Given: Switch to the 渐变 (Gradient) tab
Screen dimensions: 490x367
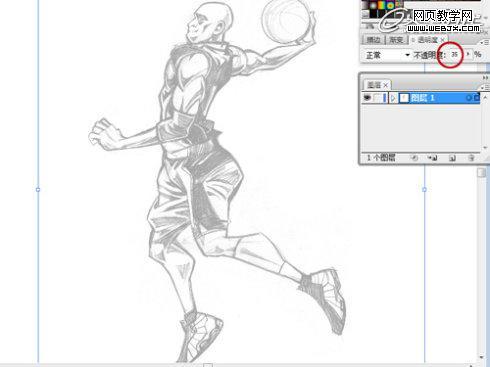Looking at the screenshot, I should (x=396, y=40).
